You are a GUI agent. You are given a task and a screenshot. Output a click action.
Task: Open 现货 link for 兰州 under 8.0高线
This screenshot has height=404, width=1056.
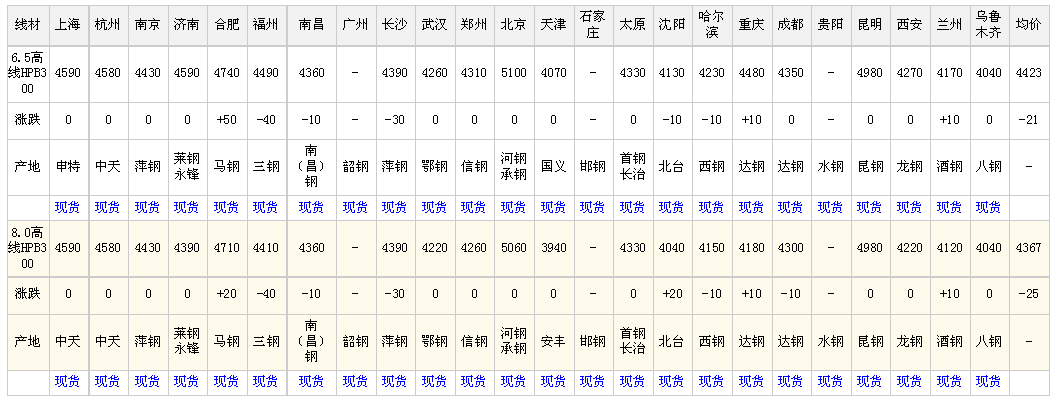coord(949,381)
